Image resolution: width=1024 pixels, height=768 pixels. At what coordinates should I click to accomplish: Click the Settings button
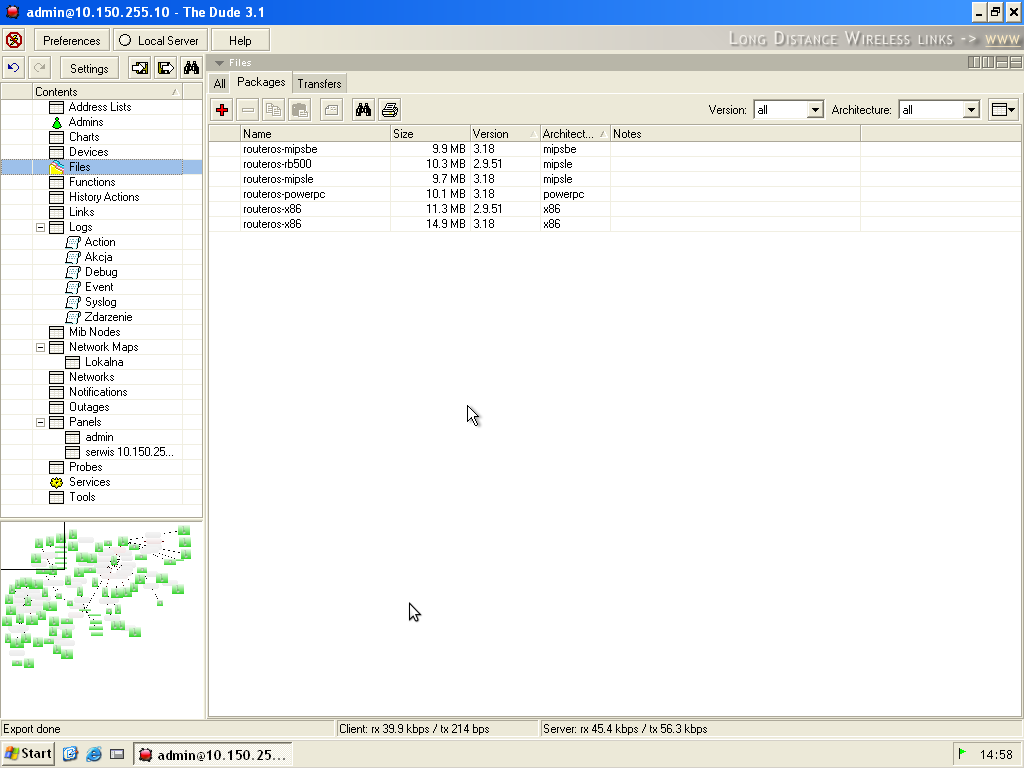click(89, 68)
